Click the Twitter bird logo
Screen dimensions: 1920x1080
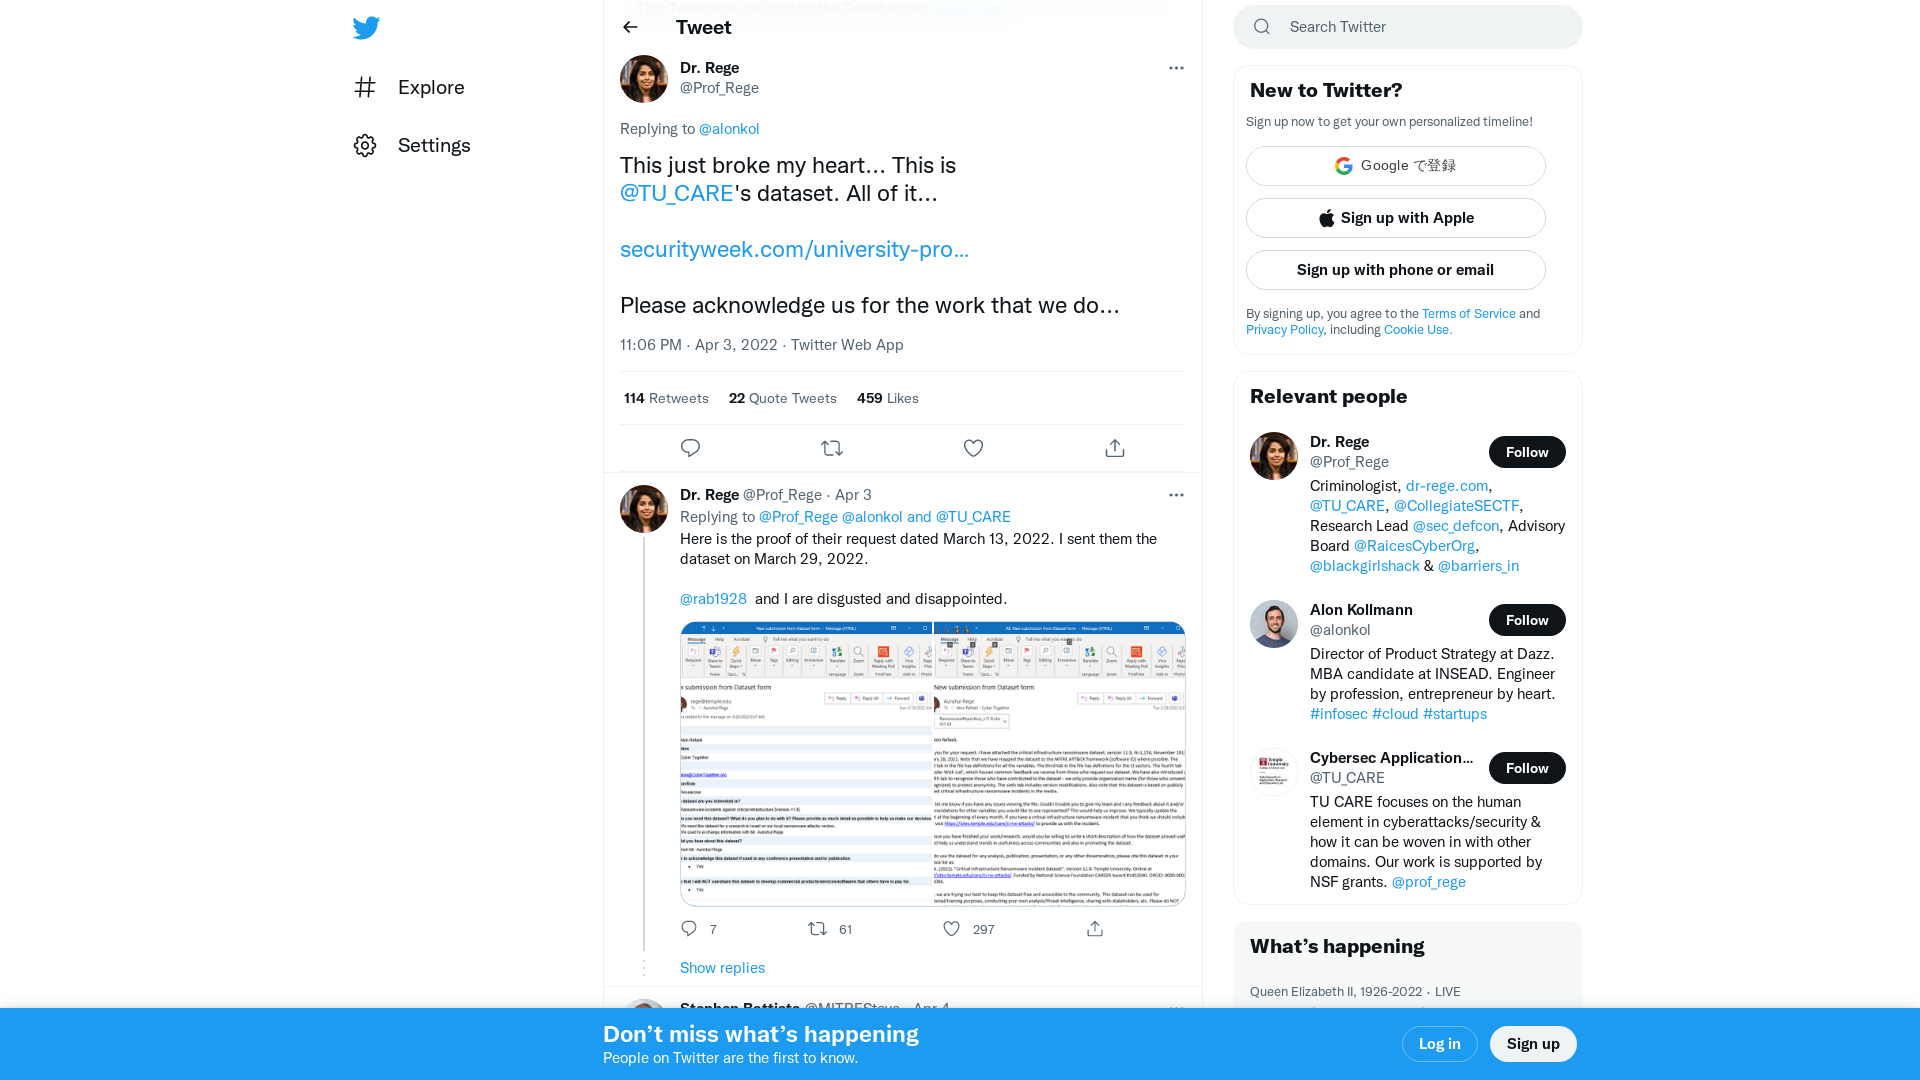[366, 28]
